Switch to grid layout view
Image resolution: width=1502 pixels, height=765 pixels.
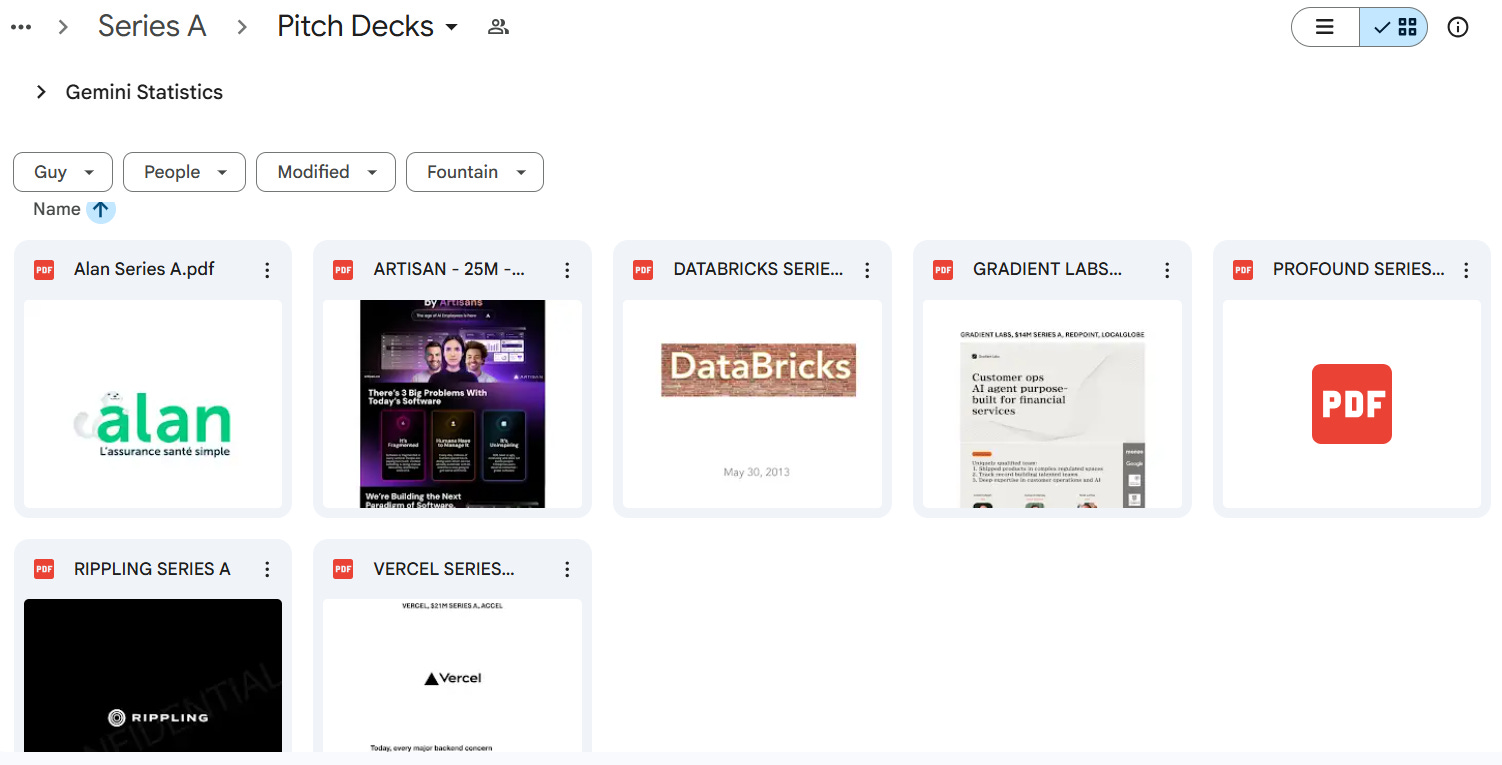click(x=1394, y=27)
